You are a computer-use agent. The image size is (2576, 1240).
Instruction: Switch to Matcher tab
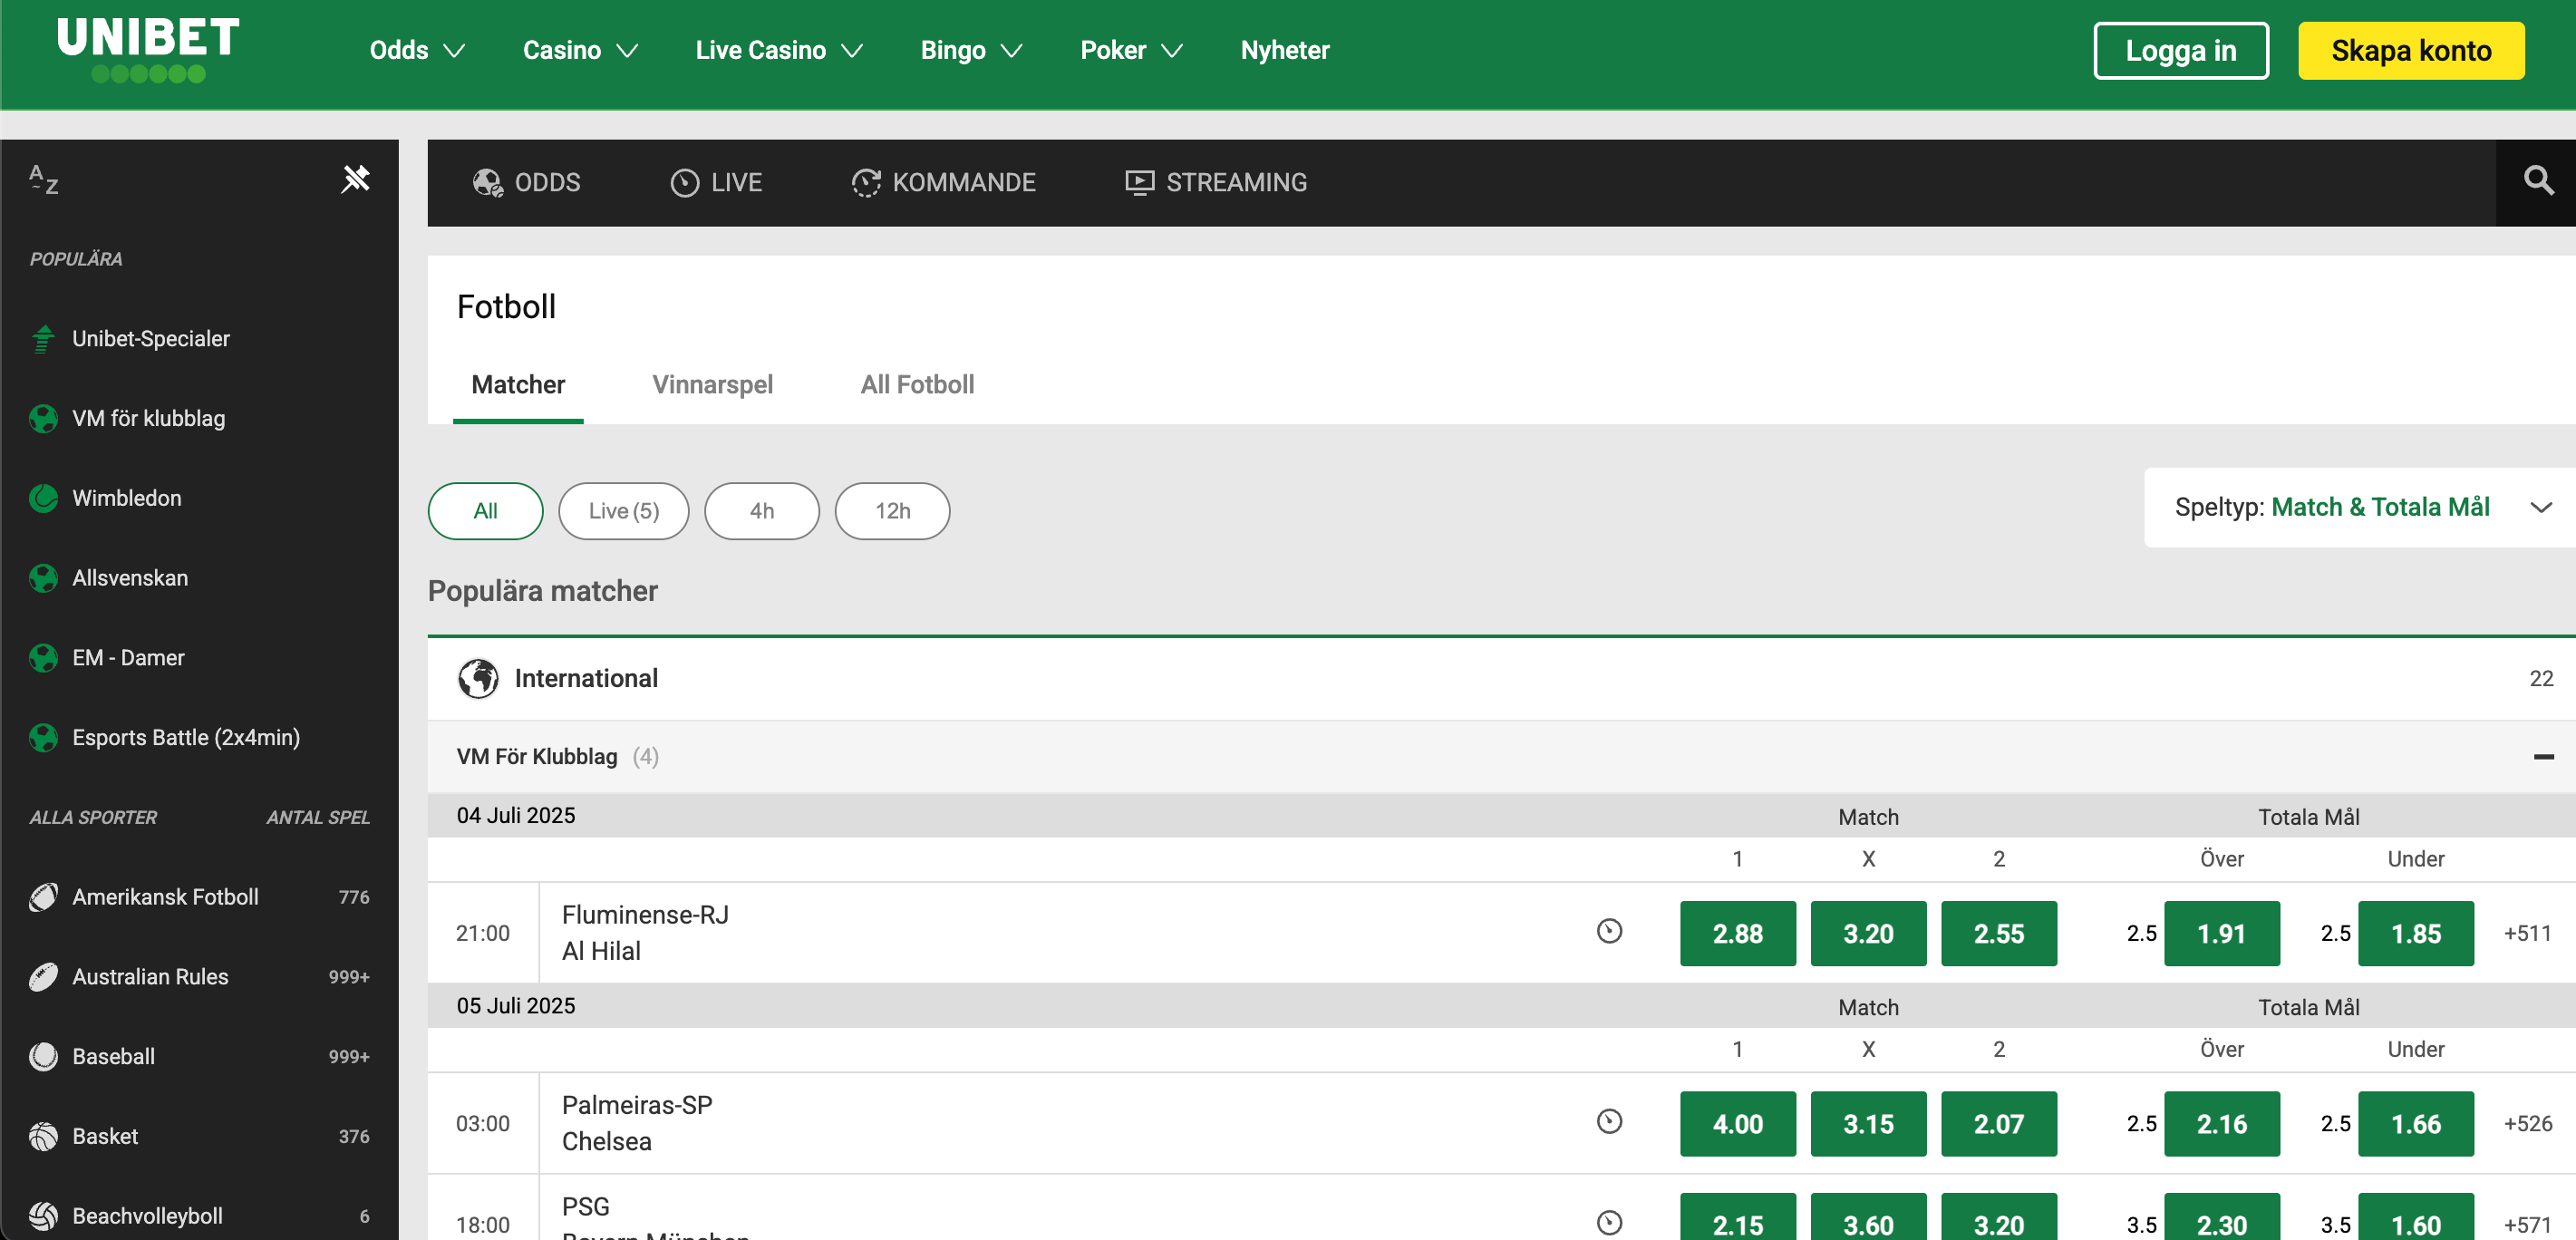(518, 385)
